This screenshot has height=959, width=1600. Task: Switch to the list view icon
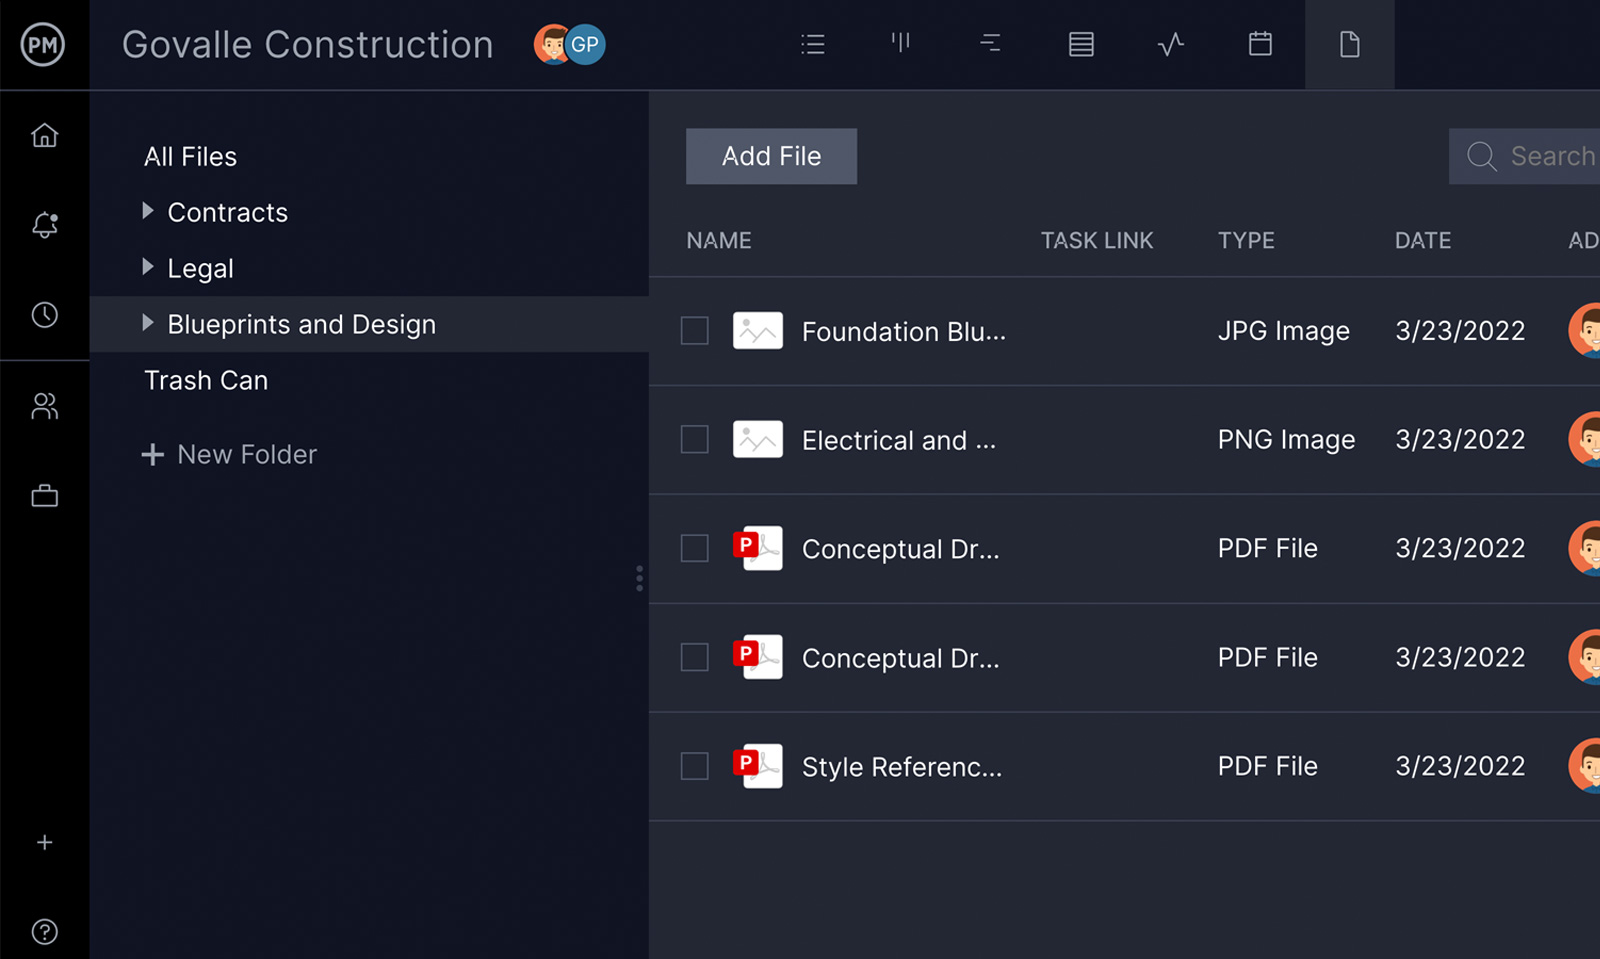tap(813, 44)
